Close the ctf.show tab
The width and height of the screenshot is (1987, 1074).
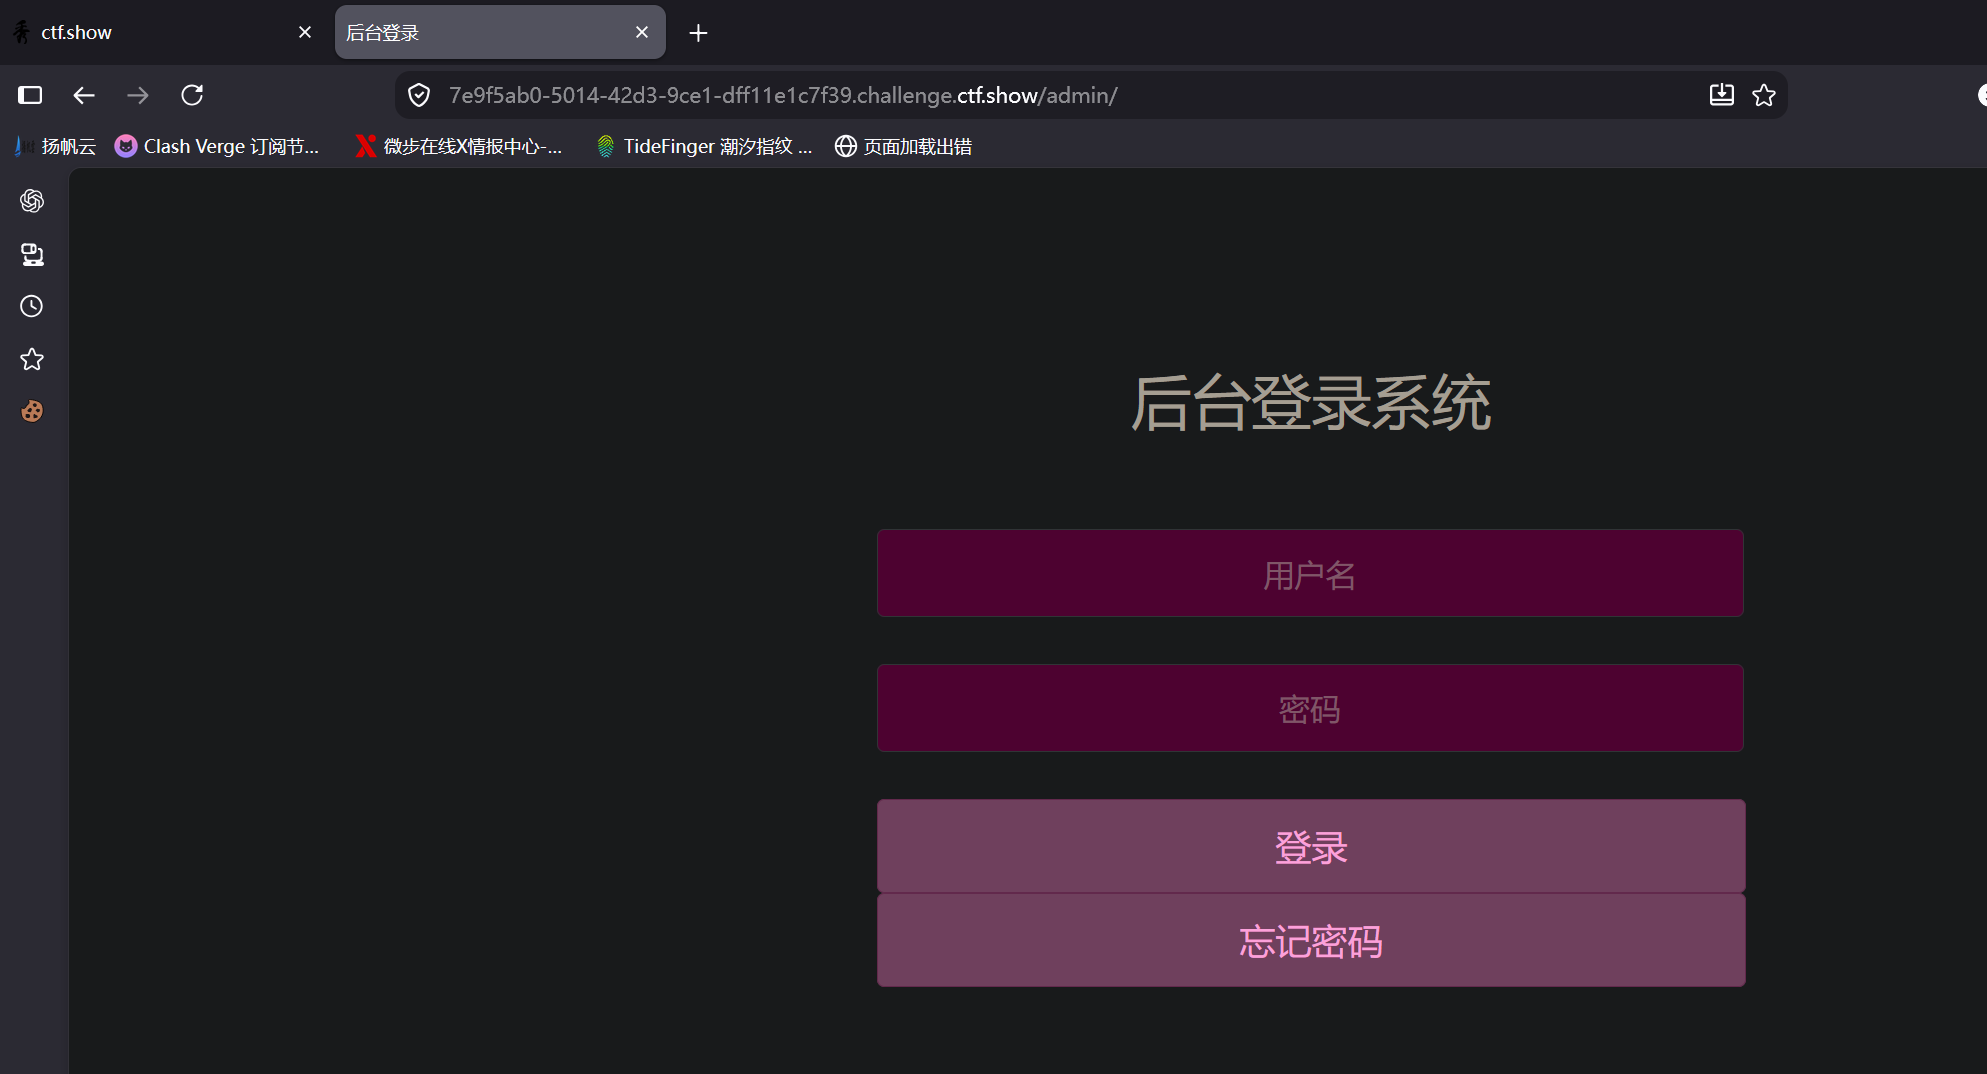coord(305,32)
